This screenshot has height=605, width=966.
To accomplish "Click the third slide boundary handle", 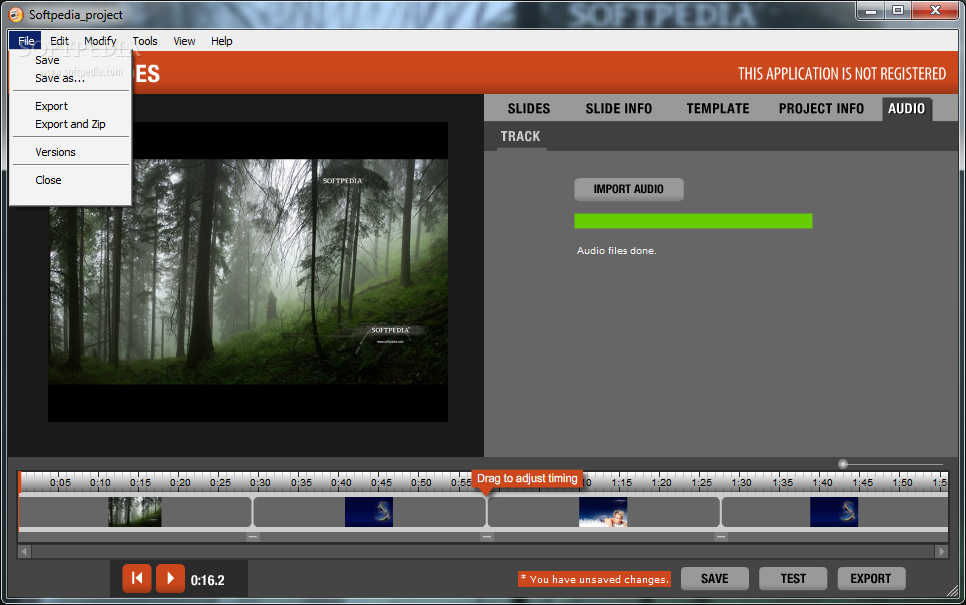I will click(721, 537).
